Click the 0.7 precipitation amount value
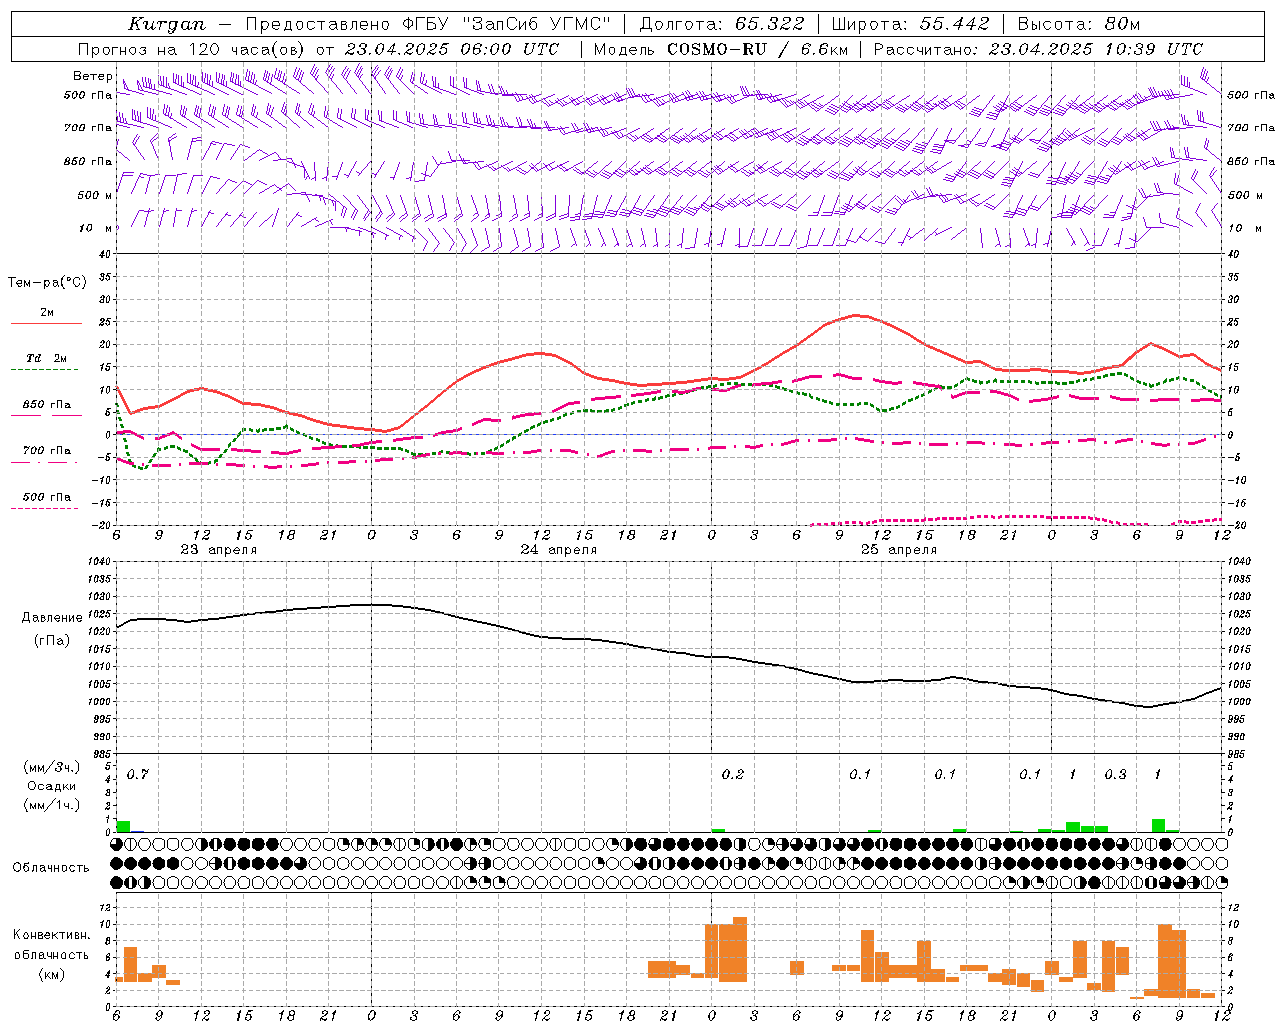 [x=138, y=775]
